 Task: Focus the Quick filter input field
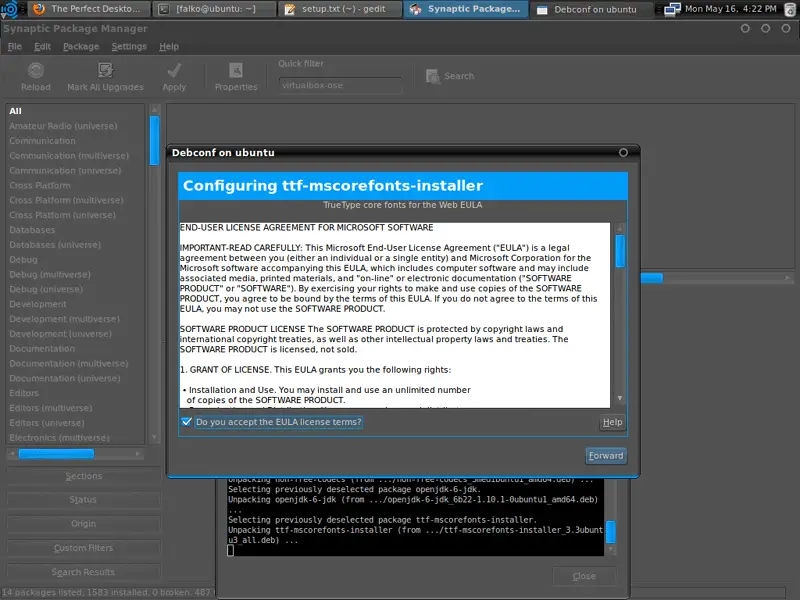click(340, 85)
